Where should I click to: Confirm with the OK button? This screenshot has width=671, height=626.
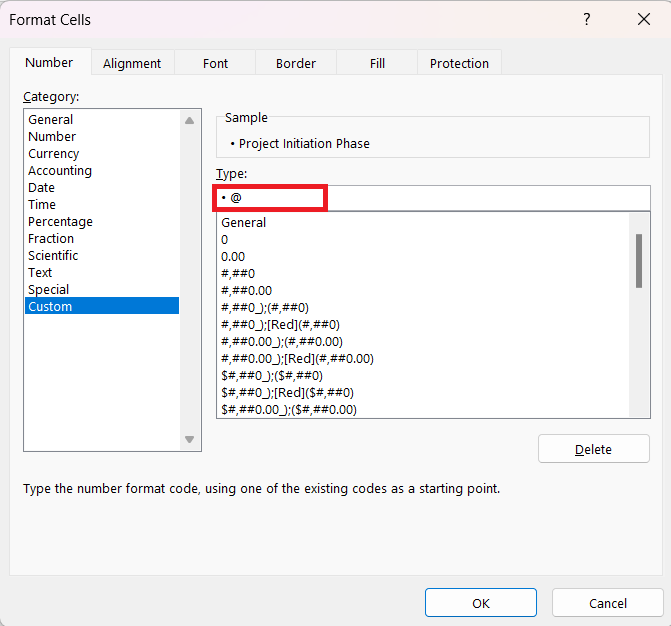[481, 602]
